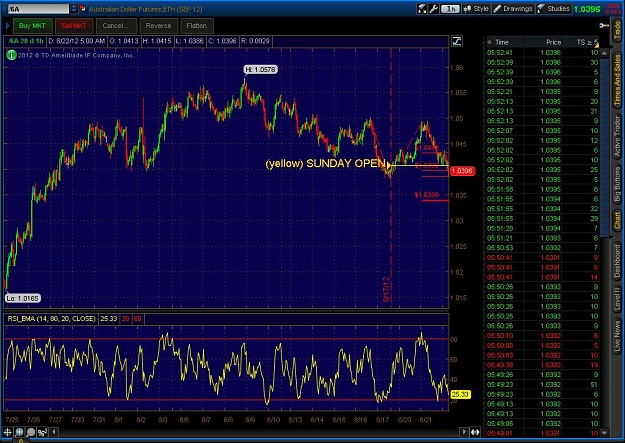Click the zoom-in magnifier icon
The height and width of the screenshot is (443, 625).
coord(19,432)
